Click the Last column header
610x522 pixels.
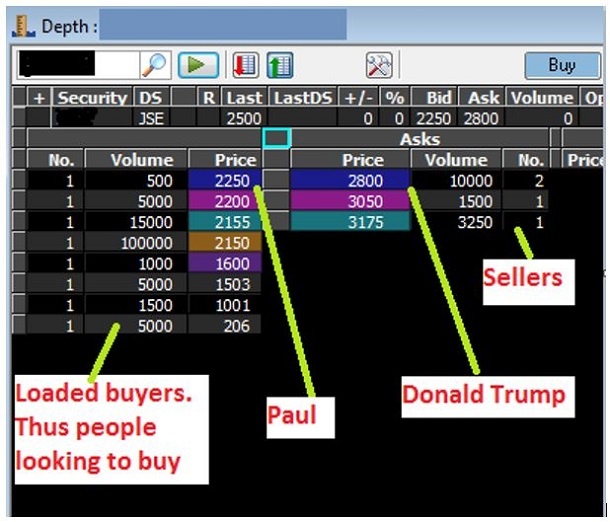pos(243,98)
